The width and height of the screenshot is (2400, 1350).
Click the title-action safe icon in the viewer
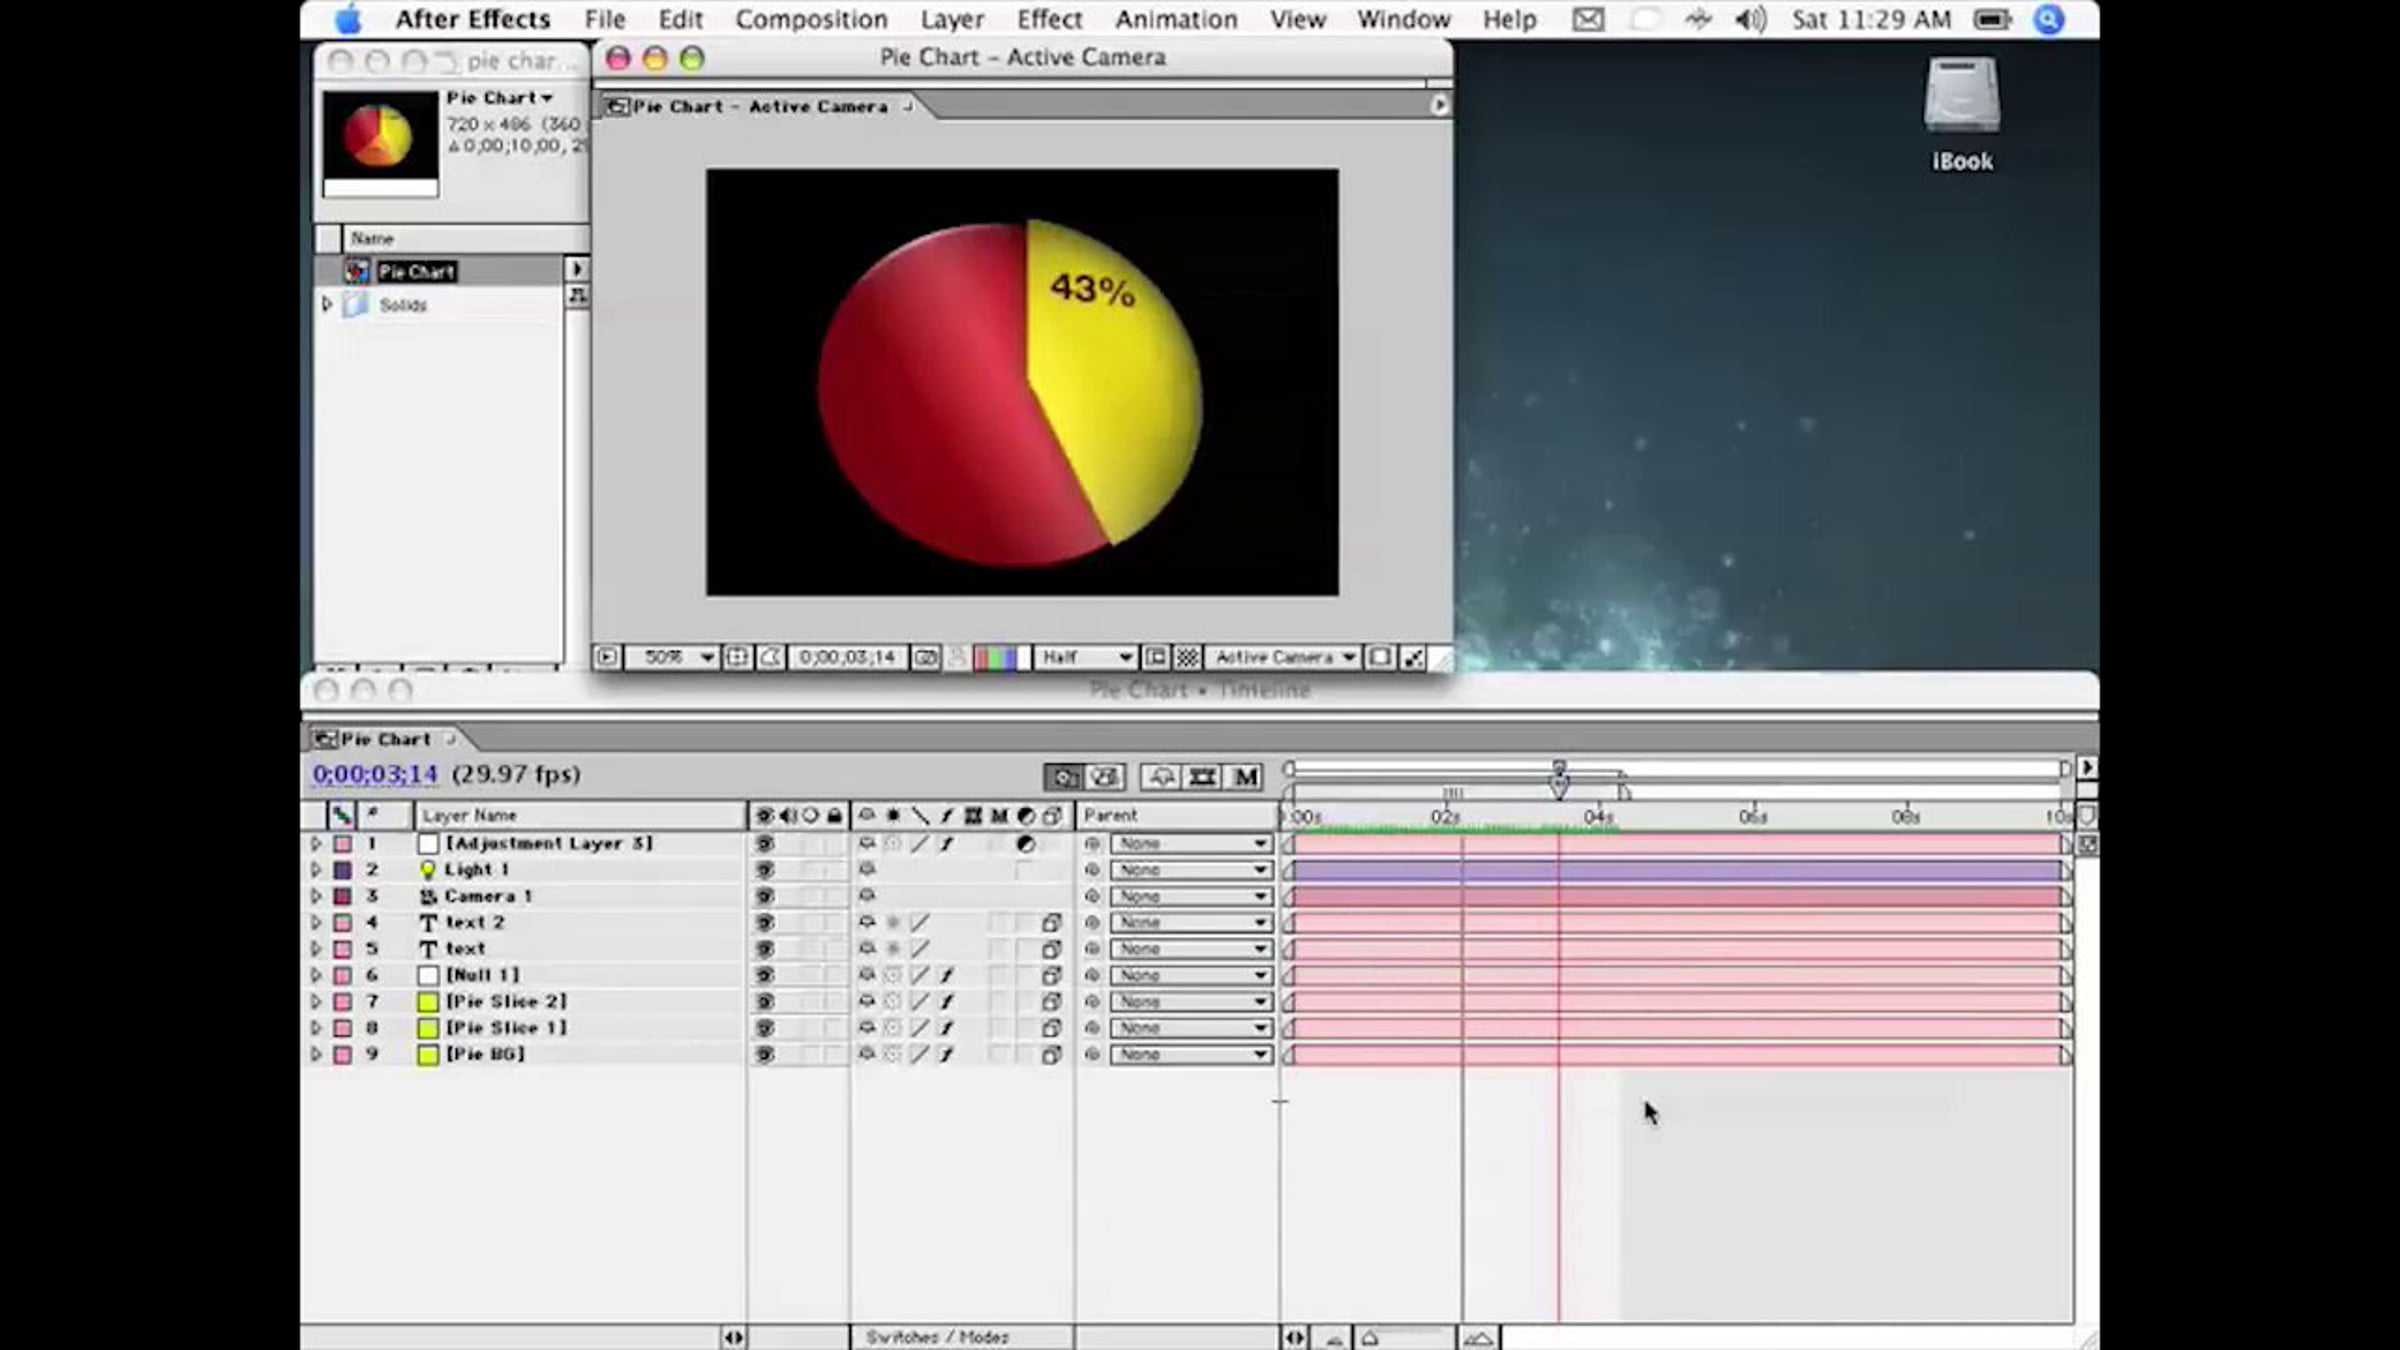[737, 657]
